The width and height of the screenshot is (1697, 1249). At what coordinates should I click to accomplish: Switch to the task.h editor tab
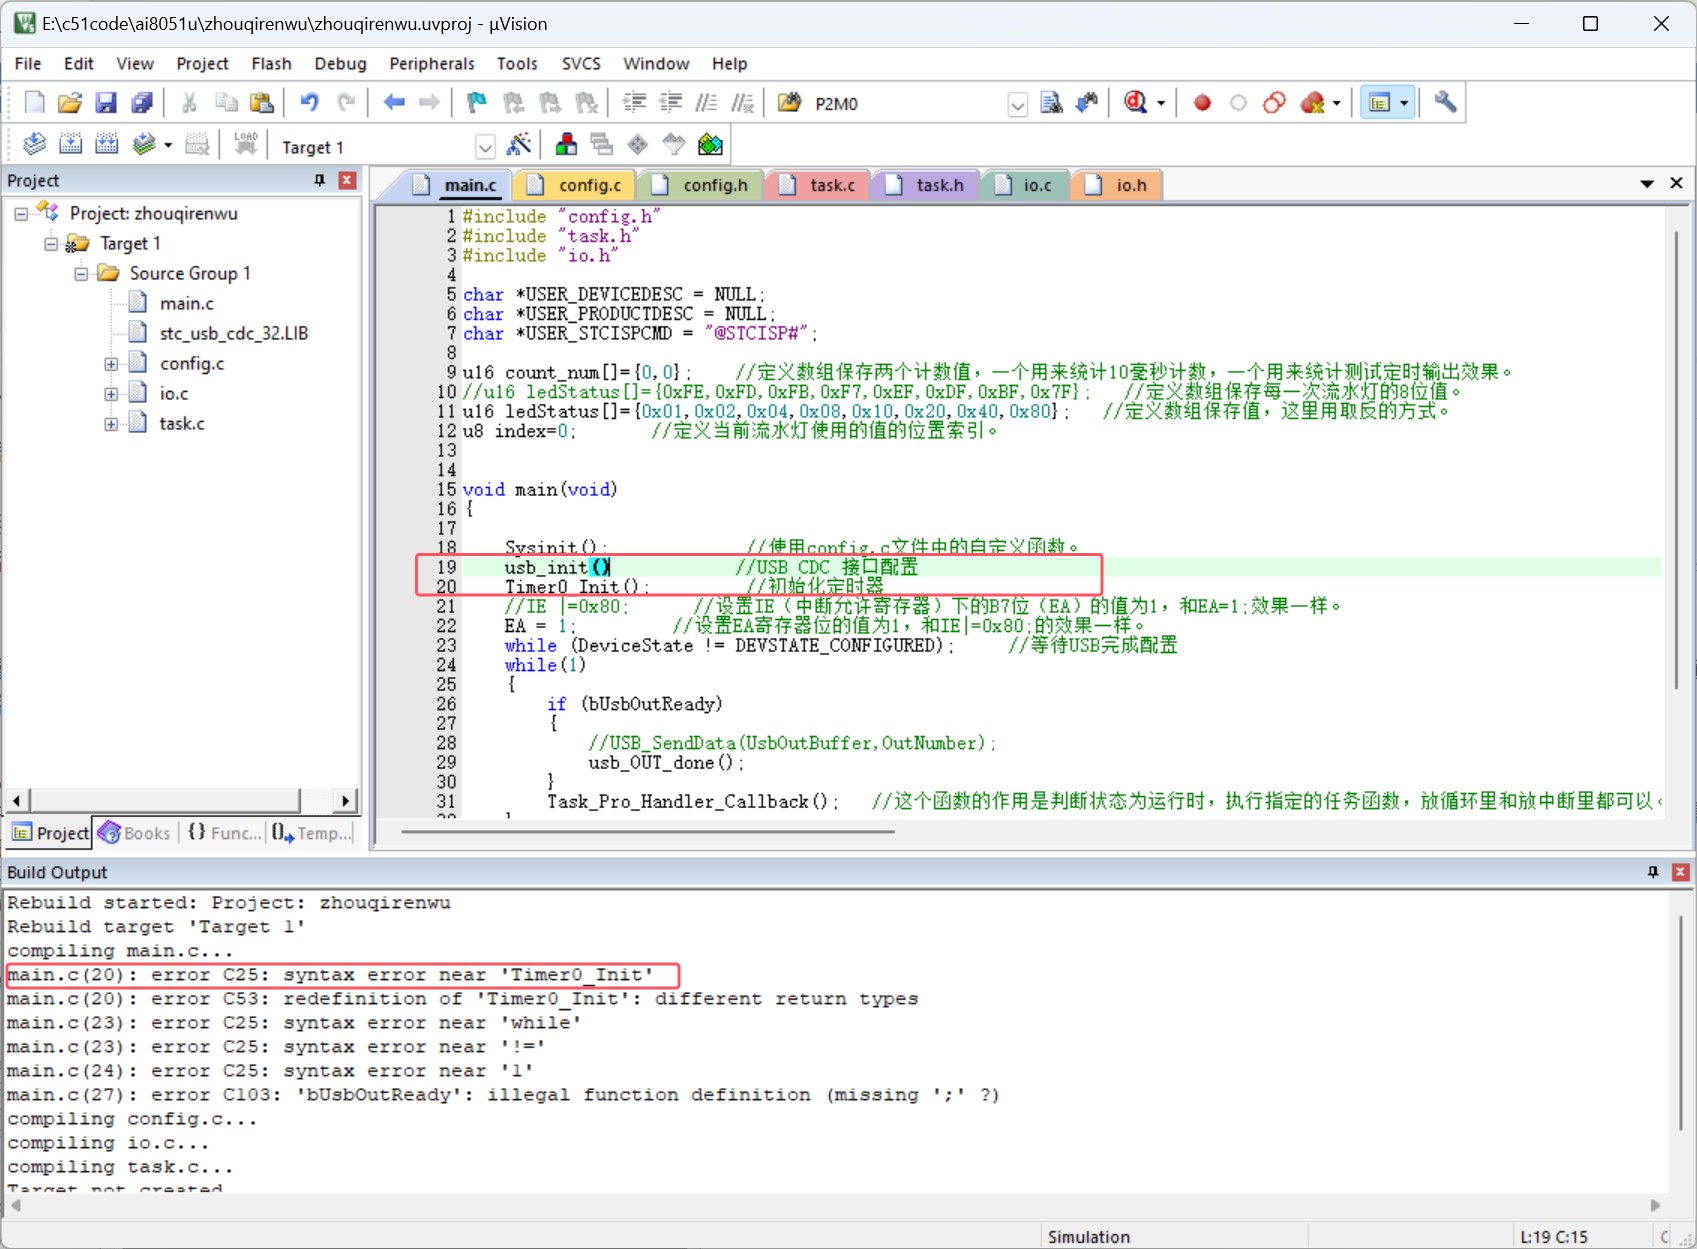point(927,185)
